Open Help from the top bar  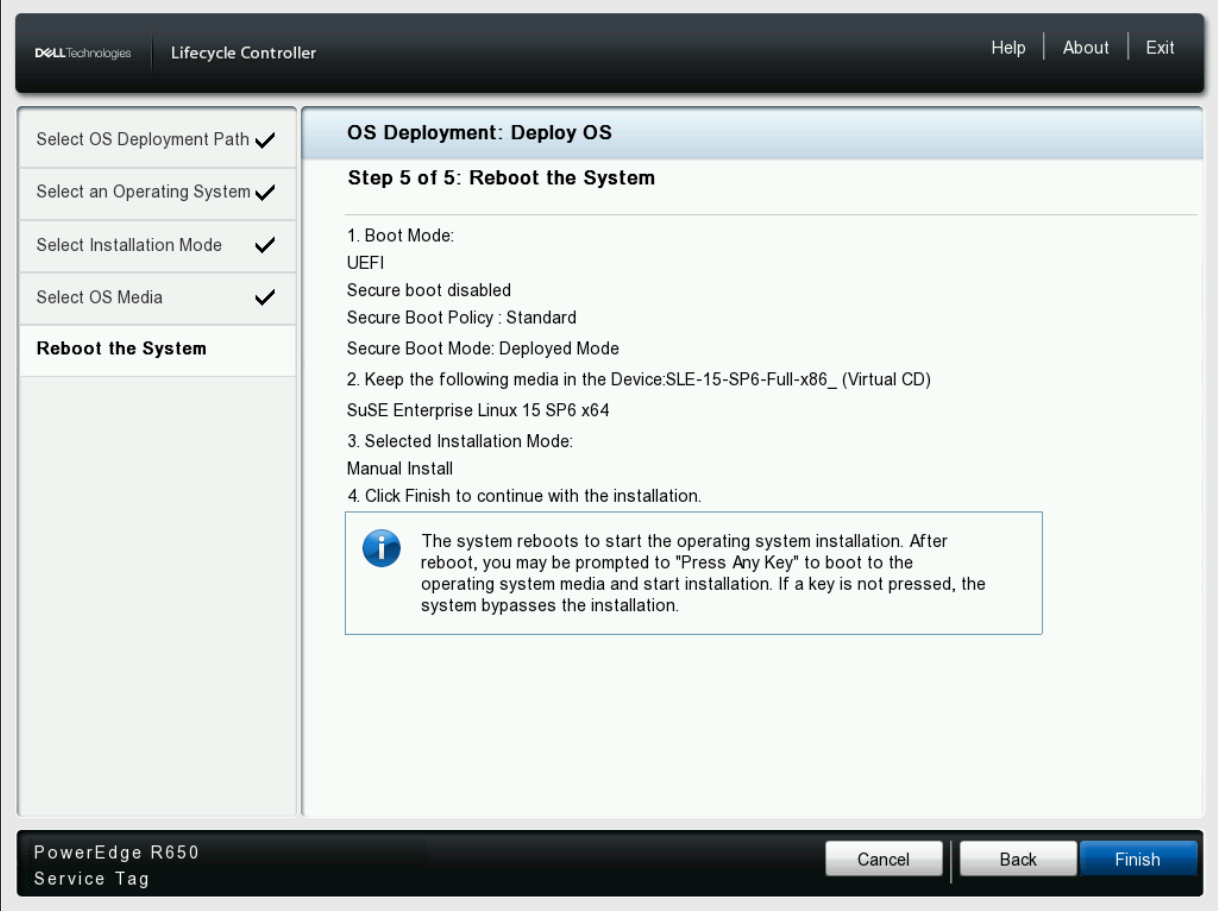tap(1007, 47)
